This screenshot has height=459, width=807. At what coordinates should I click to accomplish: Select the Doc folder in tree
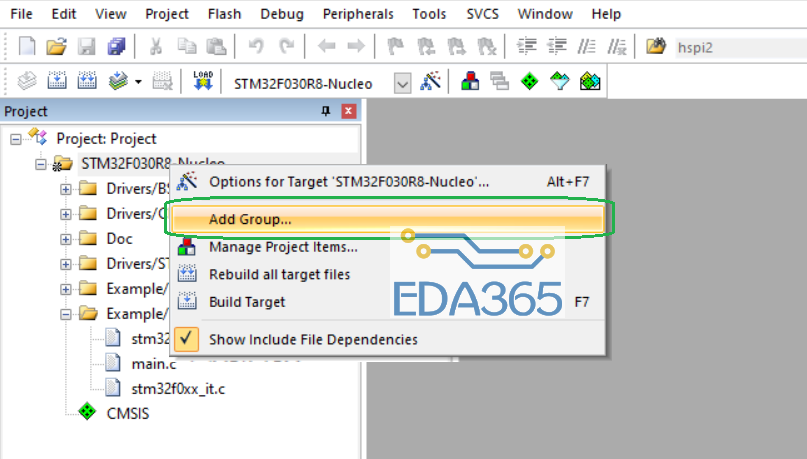[x=119, y=239]
